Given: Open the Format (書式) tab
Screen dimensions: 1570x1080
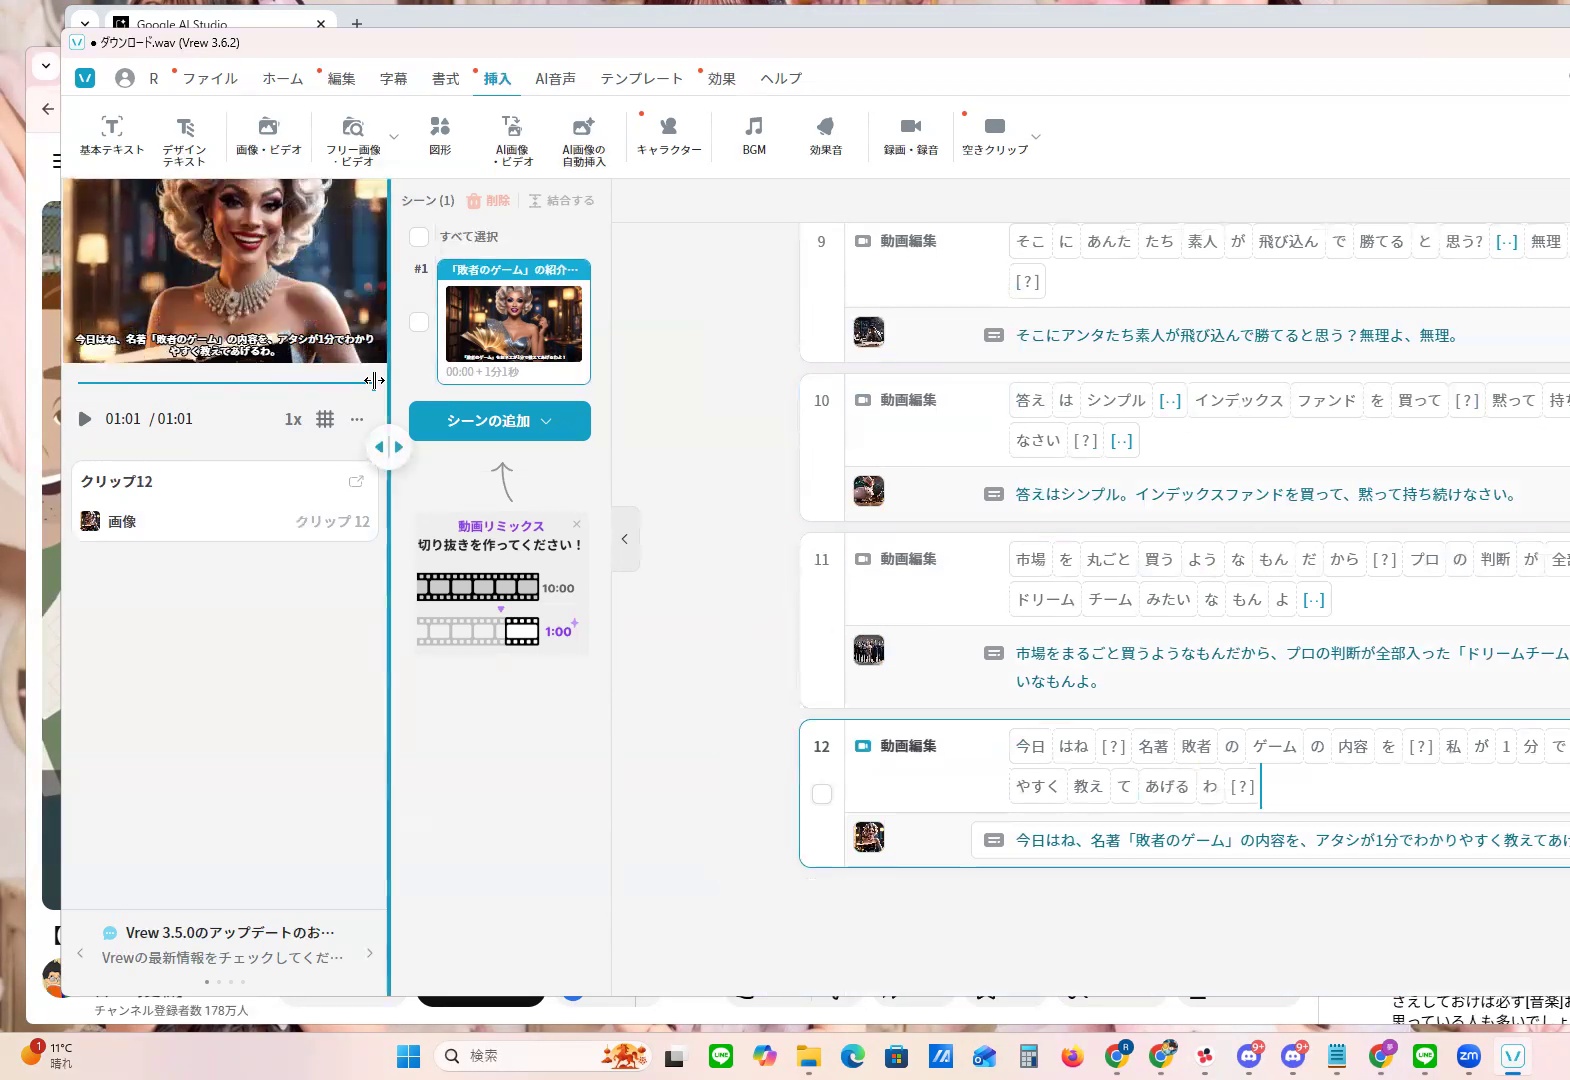Looking at the screenshot, I should [445, 78].
